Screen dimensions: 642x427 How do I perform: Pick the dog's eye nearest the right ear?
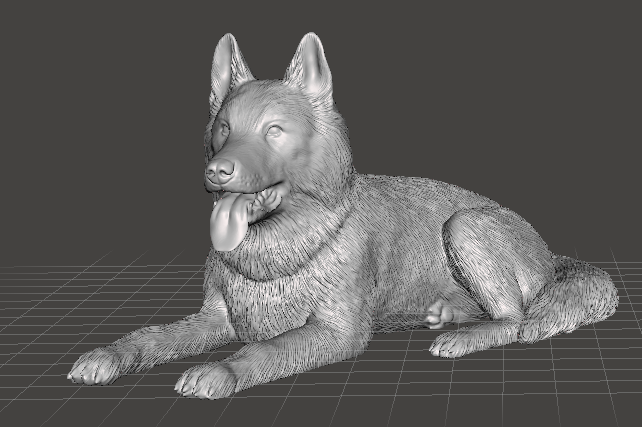click(x=273, y=131)
